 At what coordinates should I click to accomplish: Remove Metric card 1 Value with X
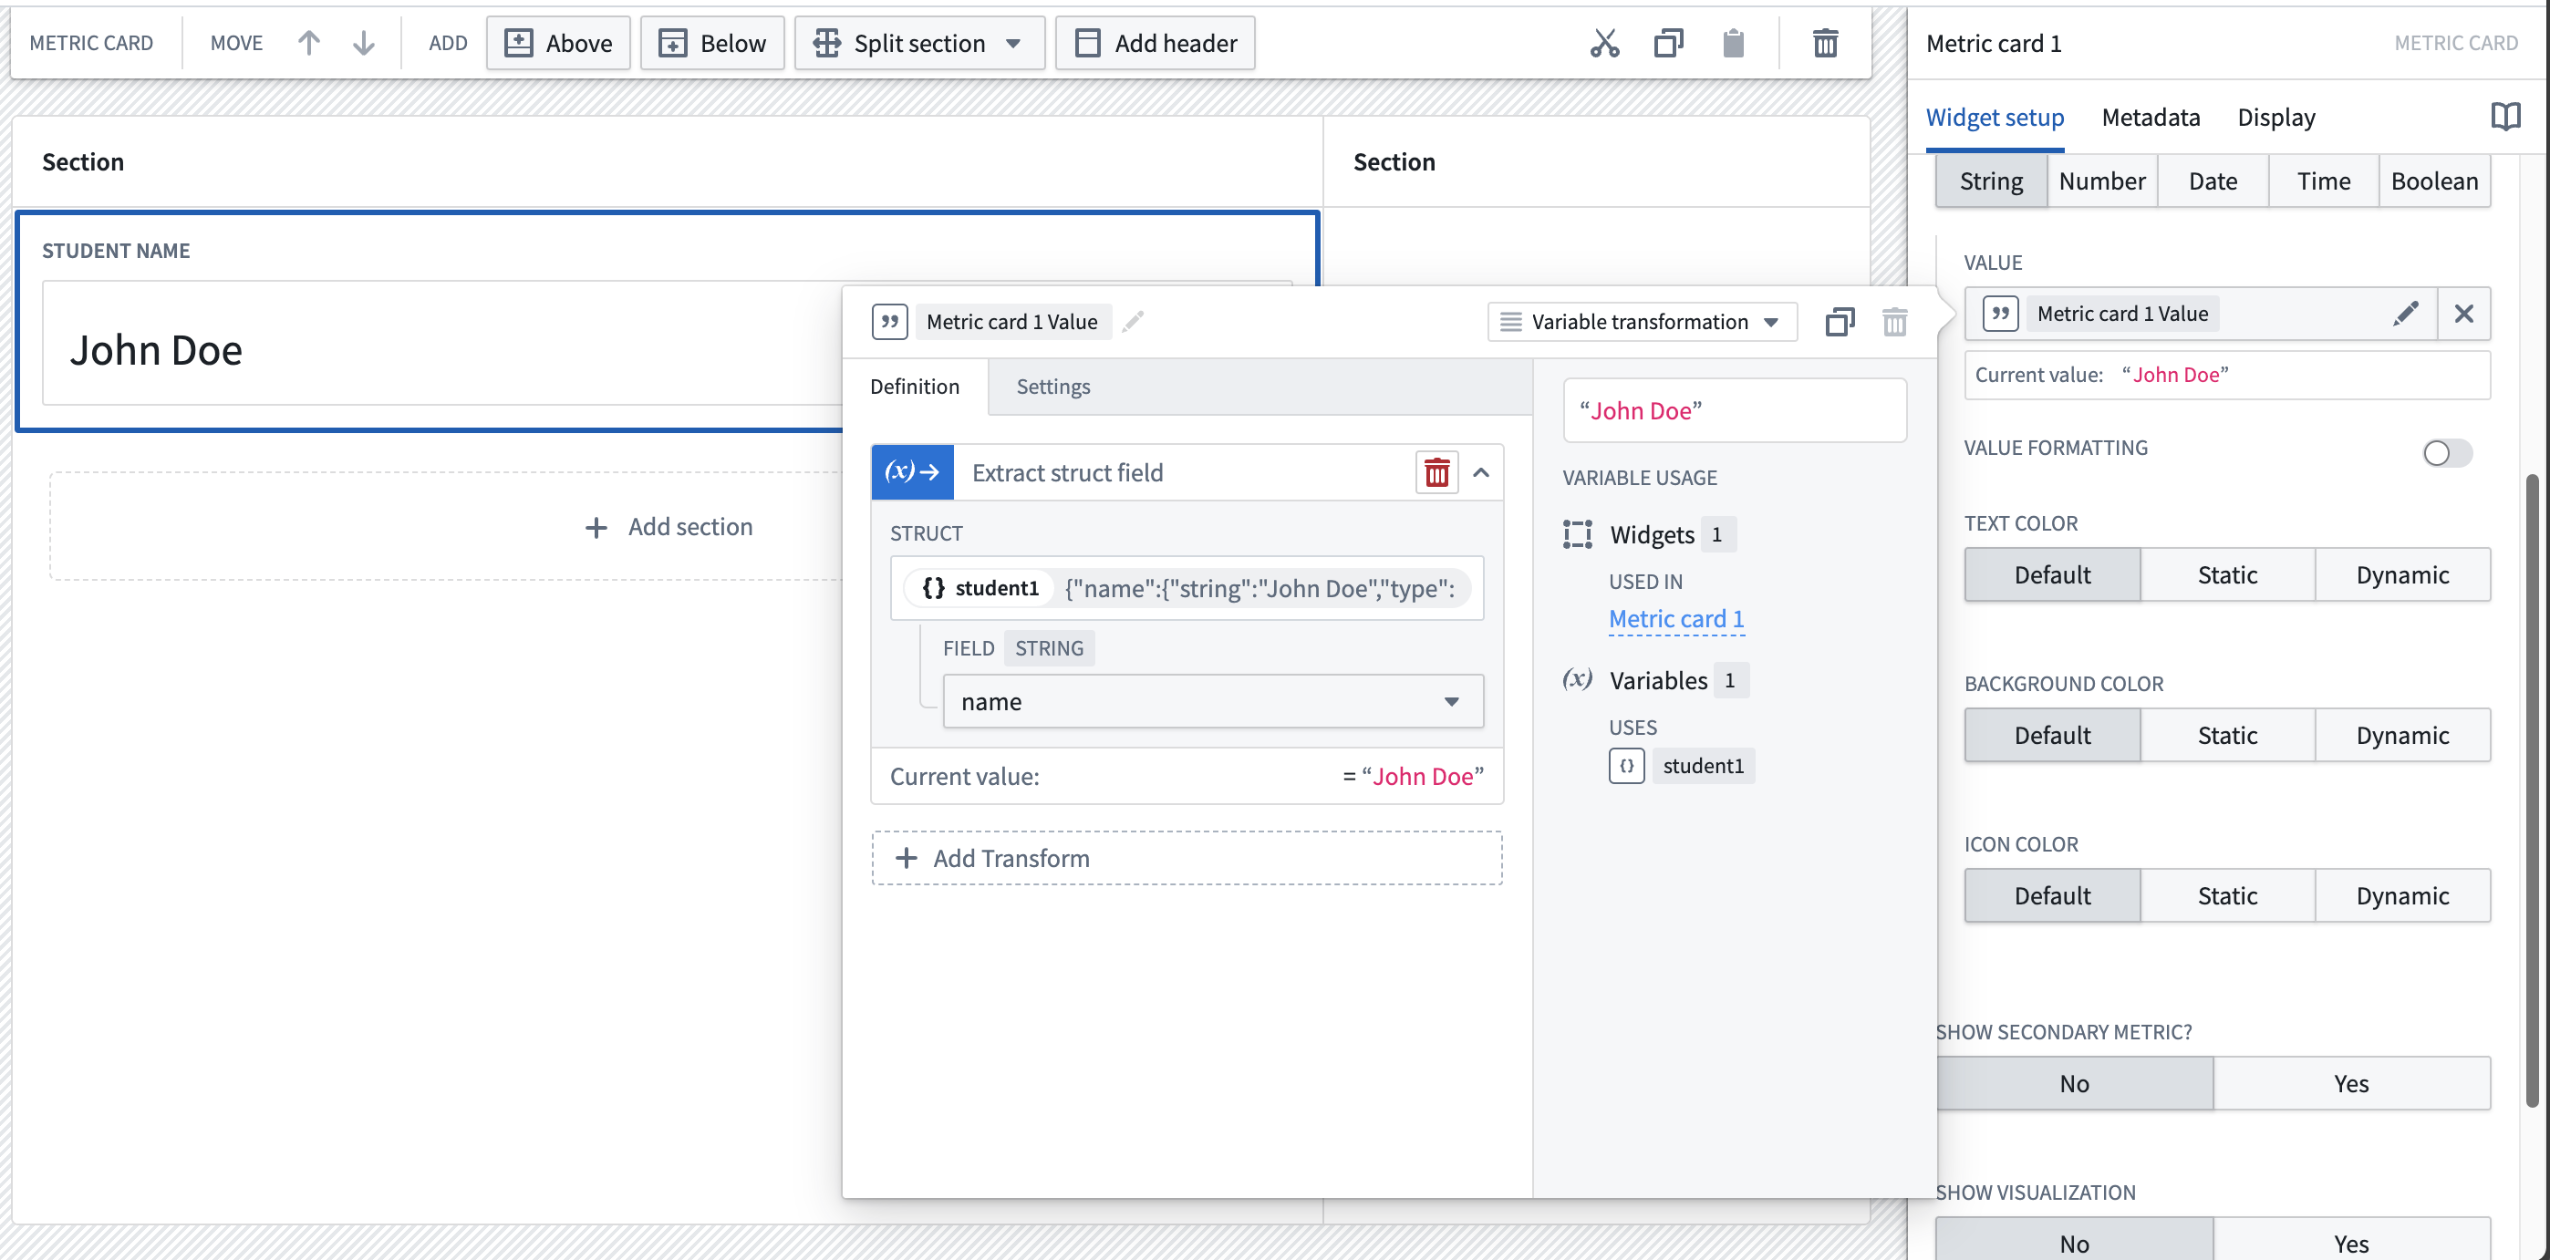point(2464,314)
